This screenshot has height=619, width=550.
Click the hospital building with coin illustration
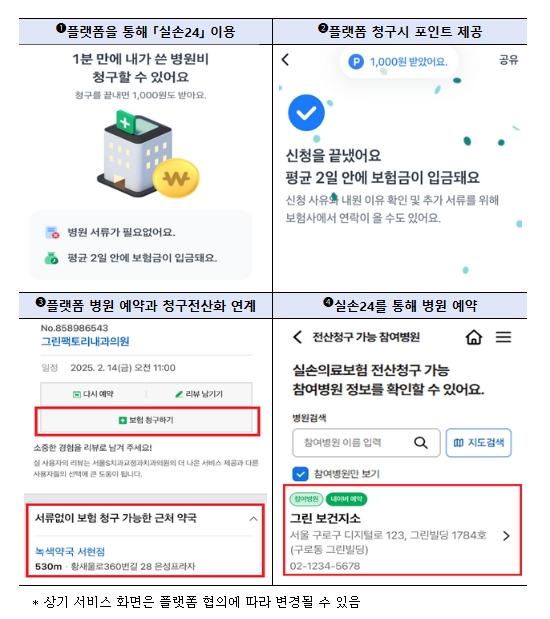[148, 155]
